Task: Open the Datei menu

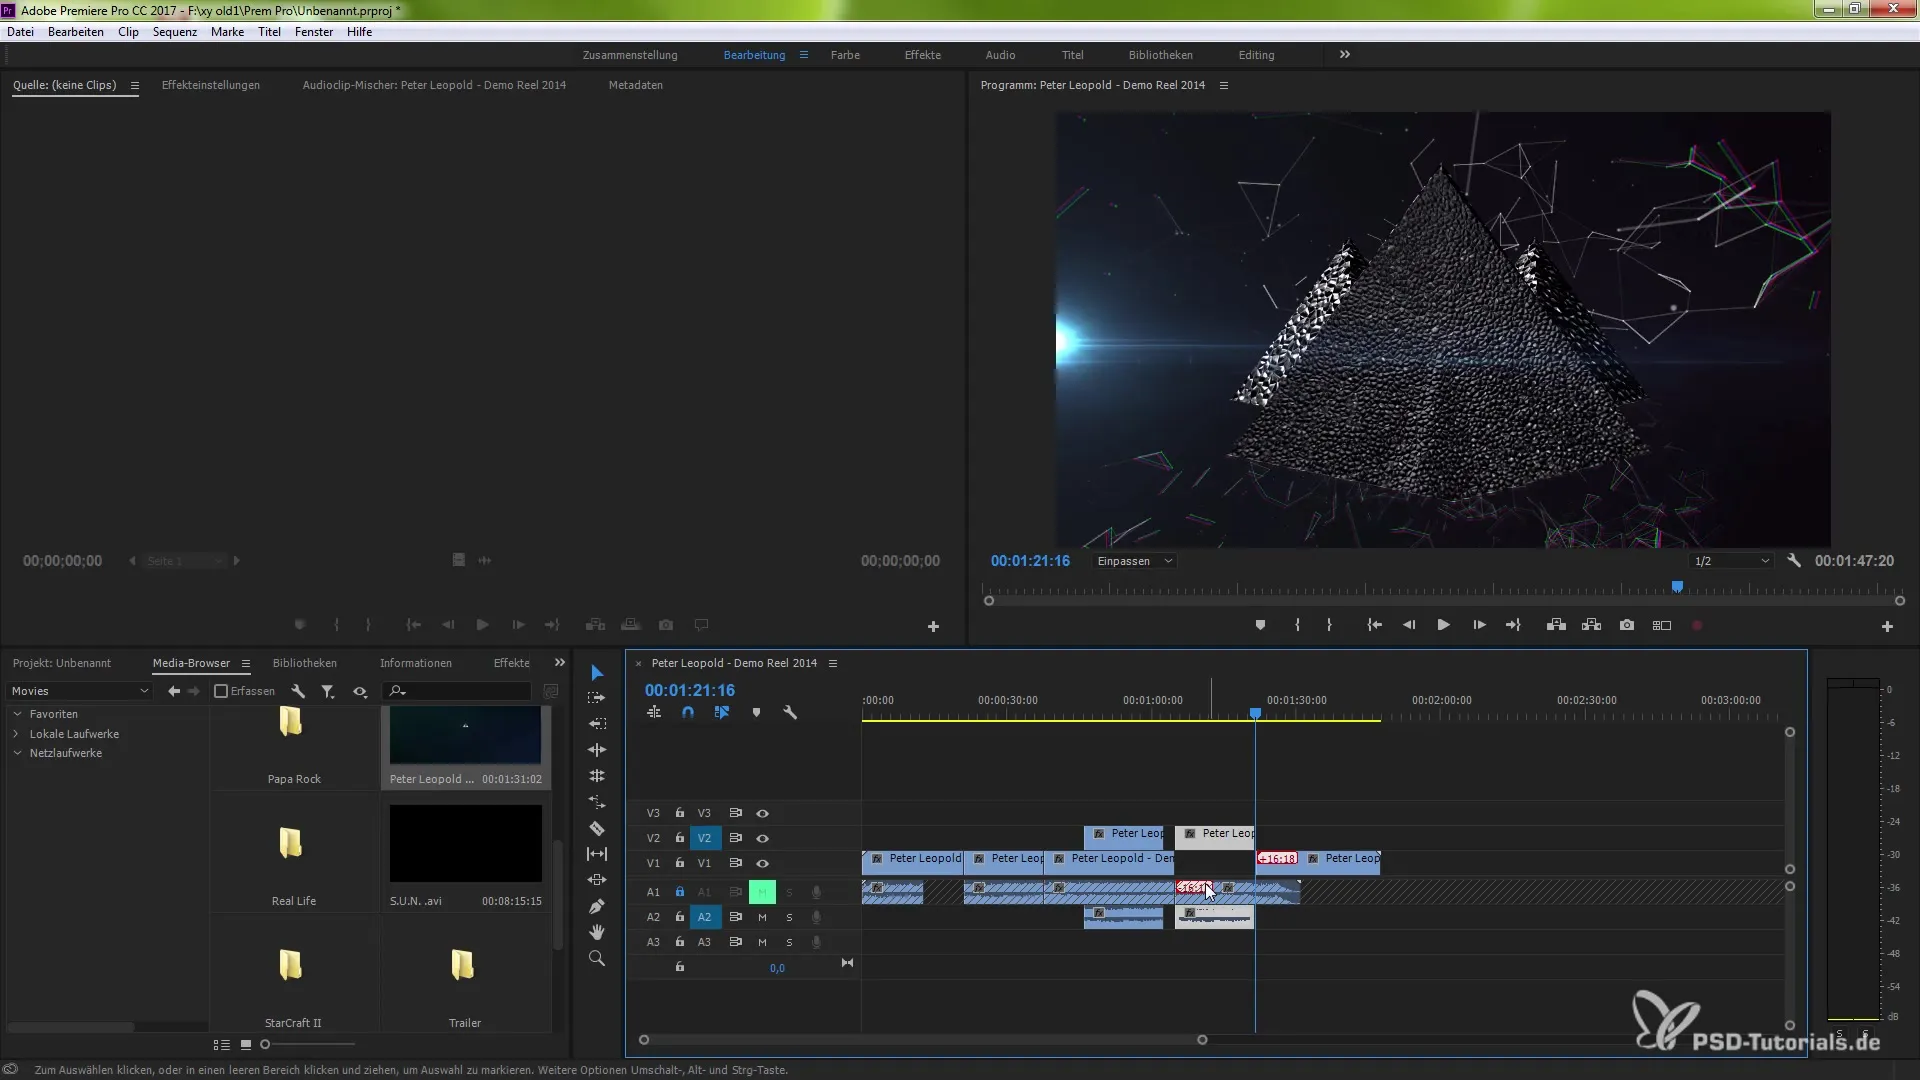Action: point(20,32)
